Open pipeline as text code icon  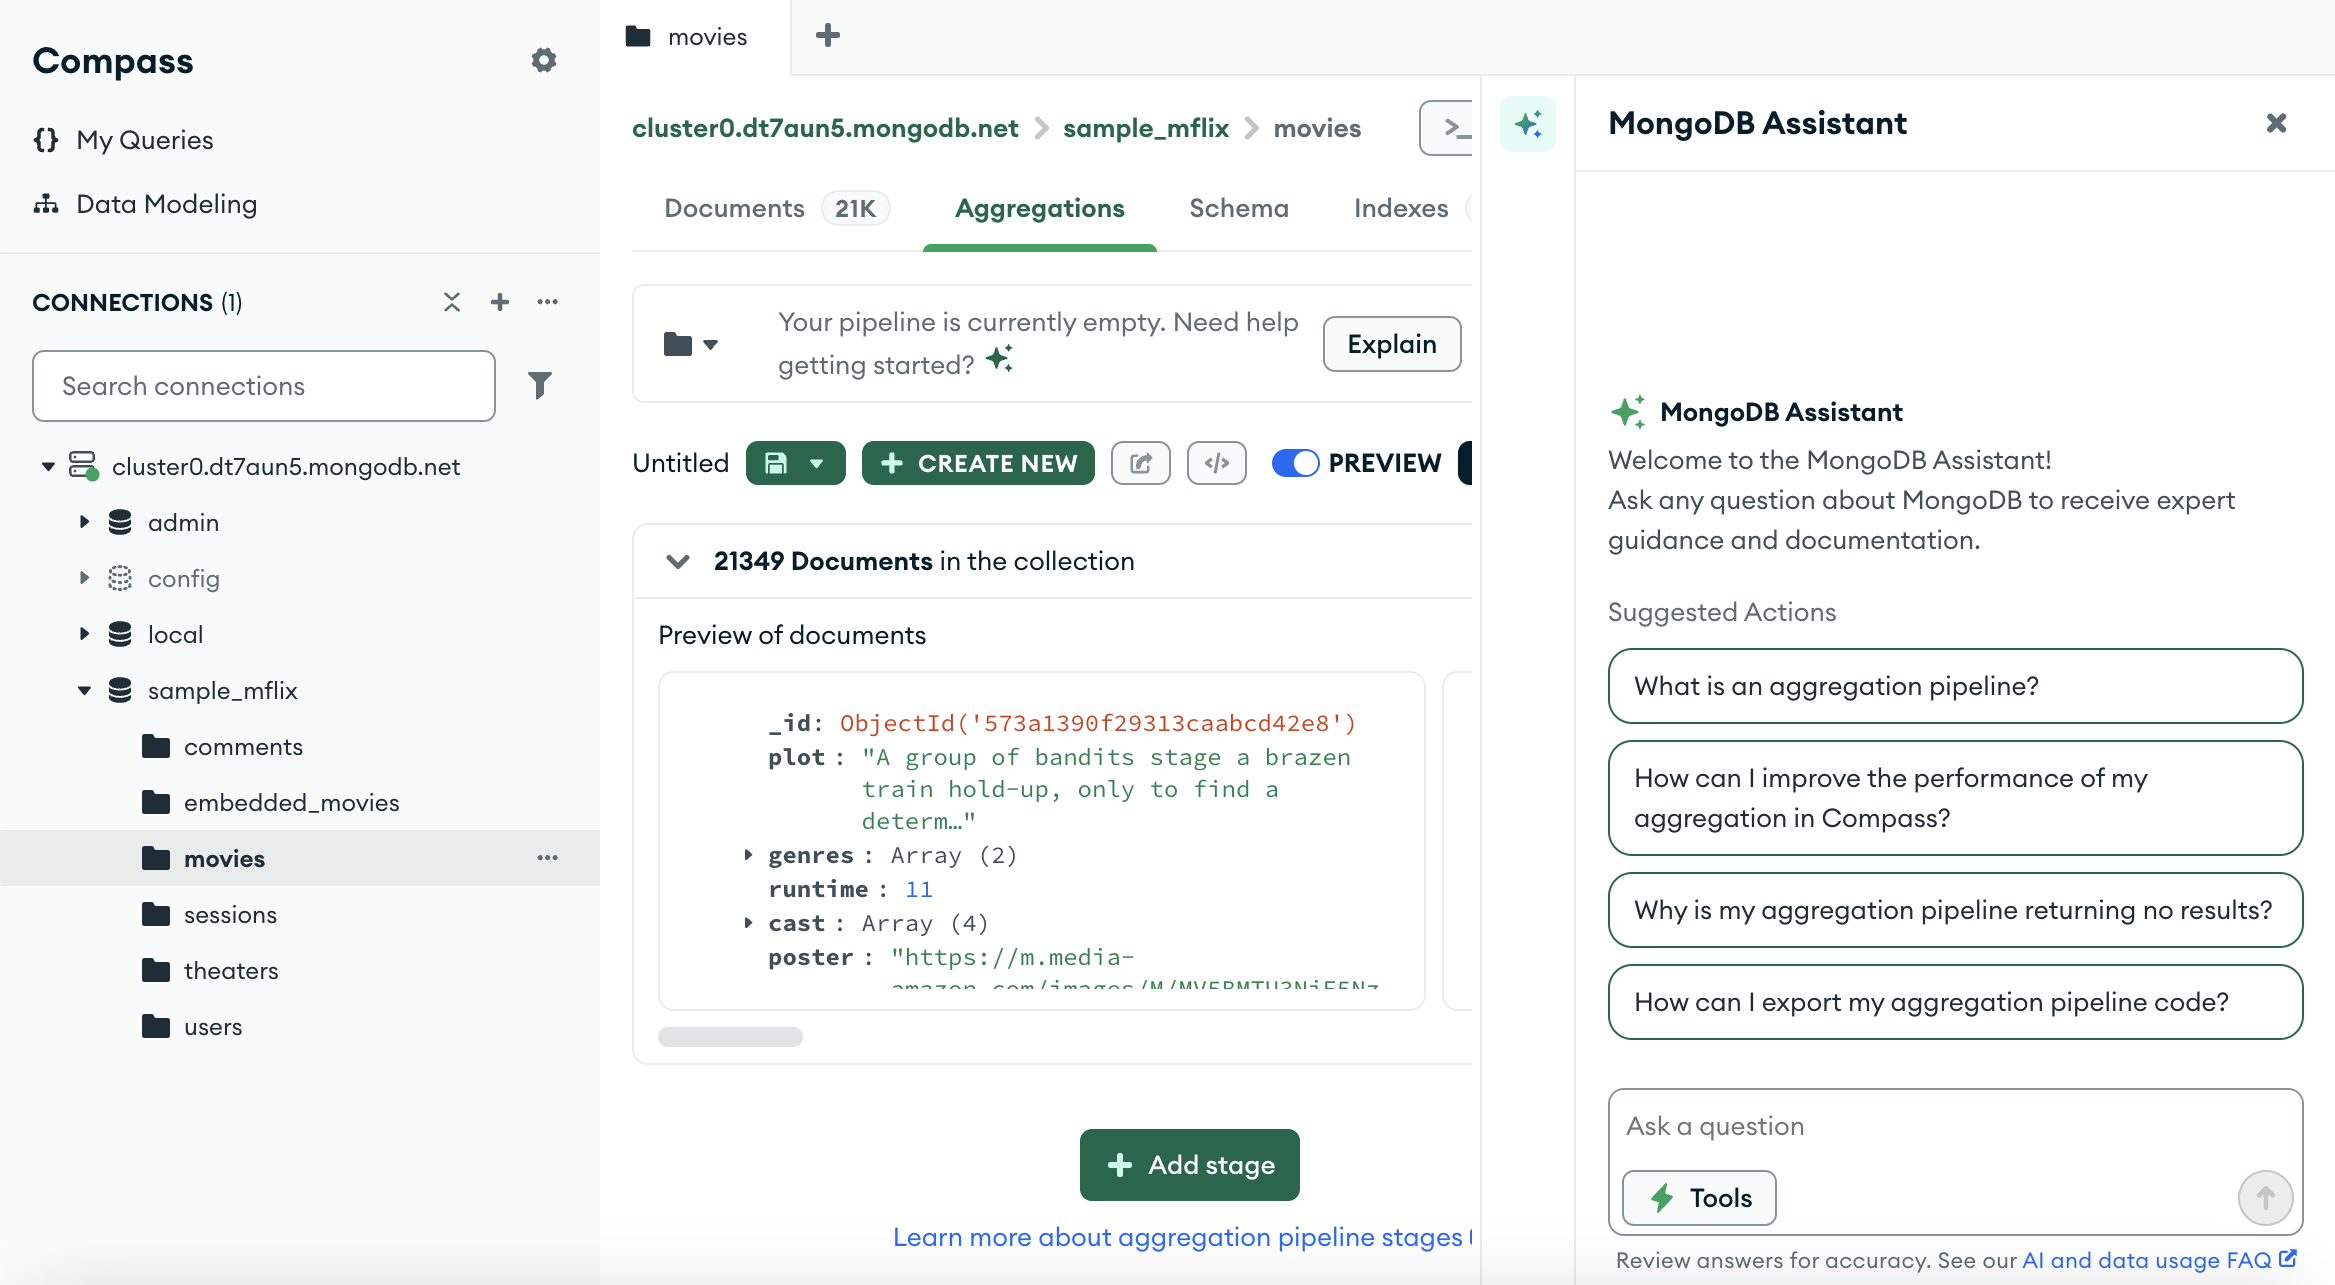pyautogui.click(x=1216, y=463)
